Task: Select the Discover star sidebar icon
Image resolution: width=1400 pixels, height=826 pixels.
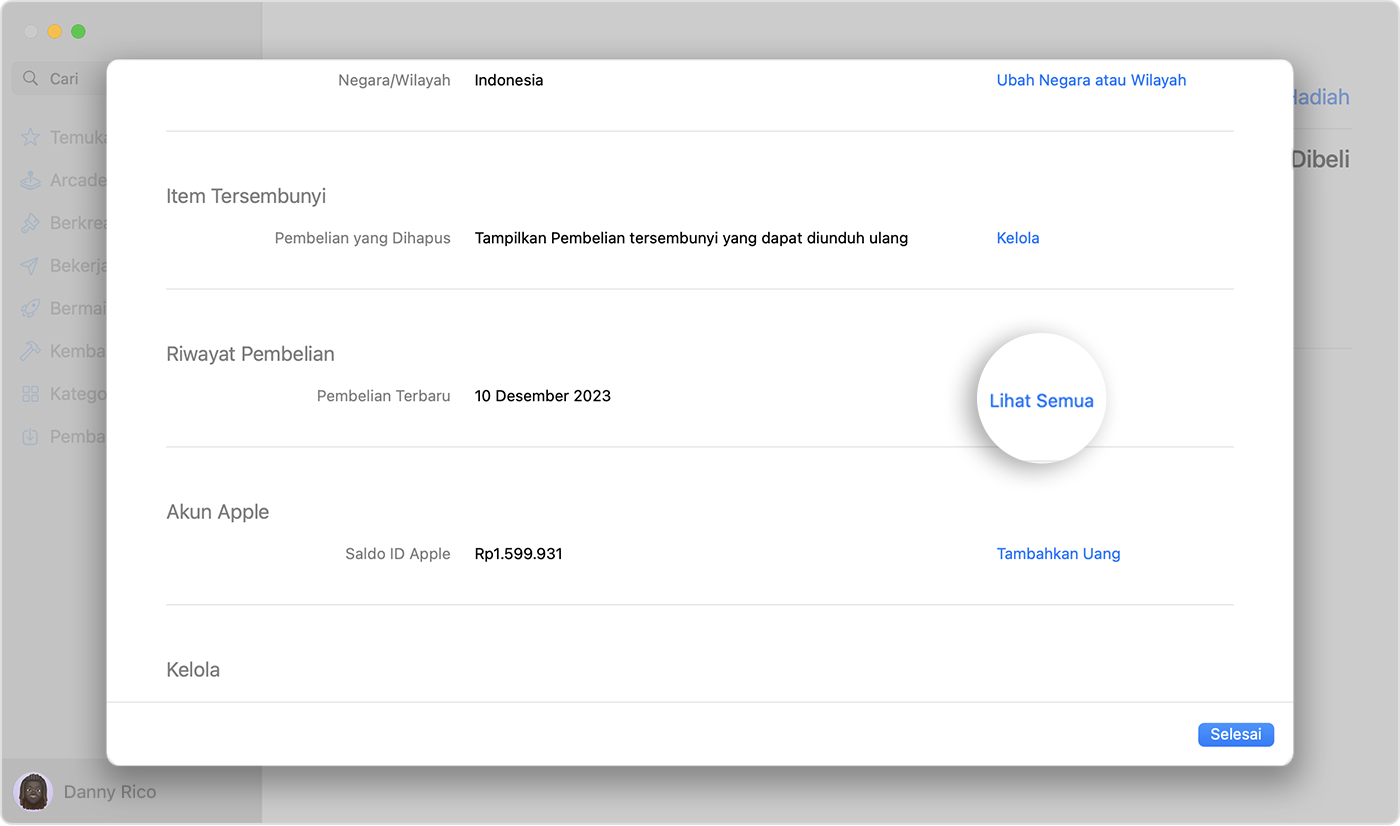Action: (x=31, y=137)
